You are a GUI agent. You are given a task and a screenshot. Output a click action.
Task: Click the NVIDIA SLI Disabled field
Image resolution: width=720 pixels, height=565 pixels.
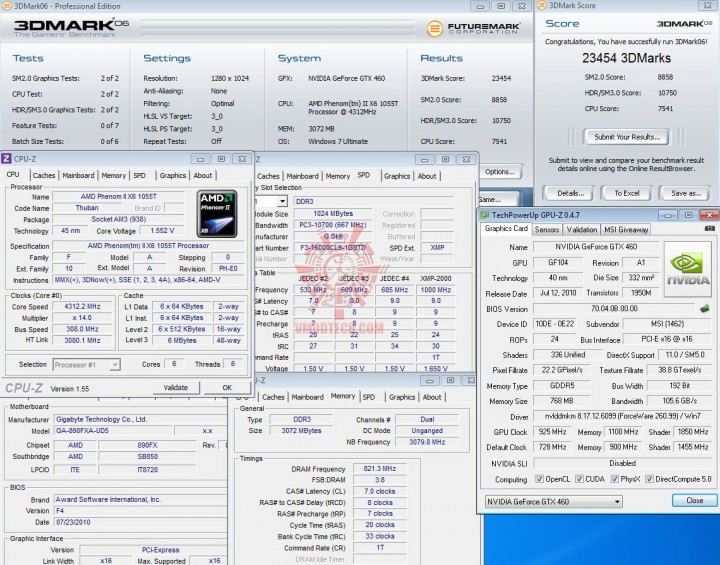click(622, 463)
